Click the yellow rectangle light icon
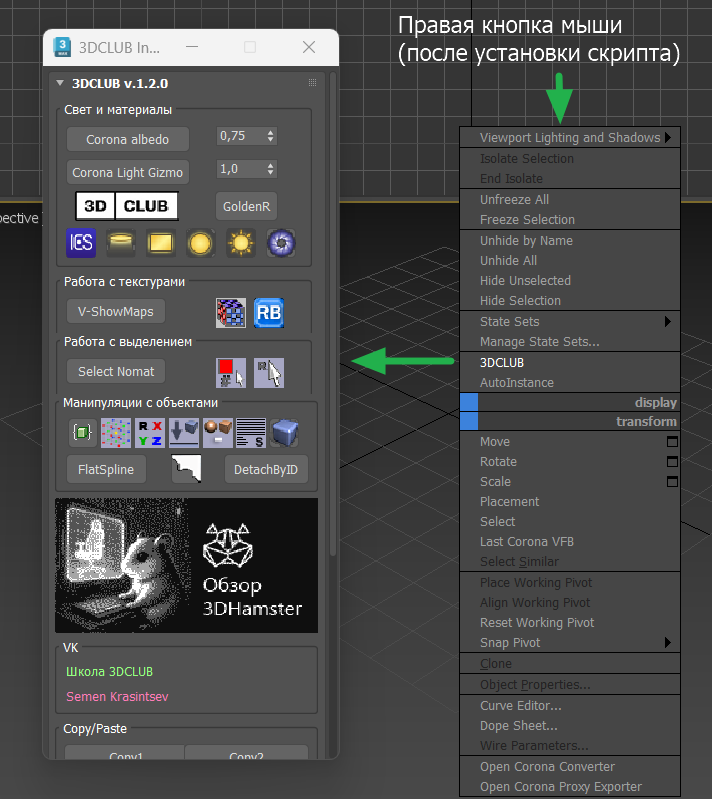Viewport: 712px width, 799px height. coord(161,243)
